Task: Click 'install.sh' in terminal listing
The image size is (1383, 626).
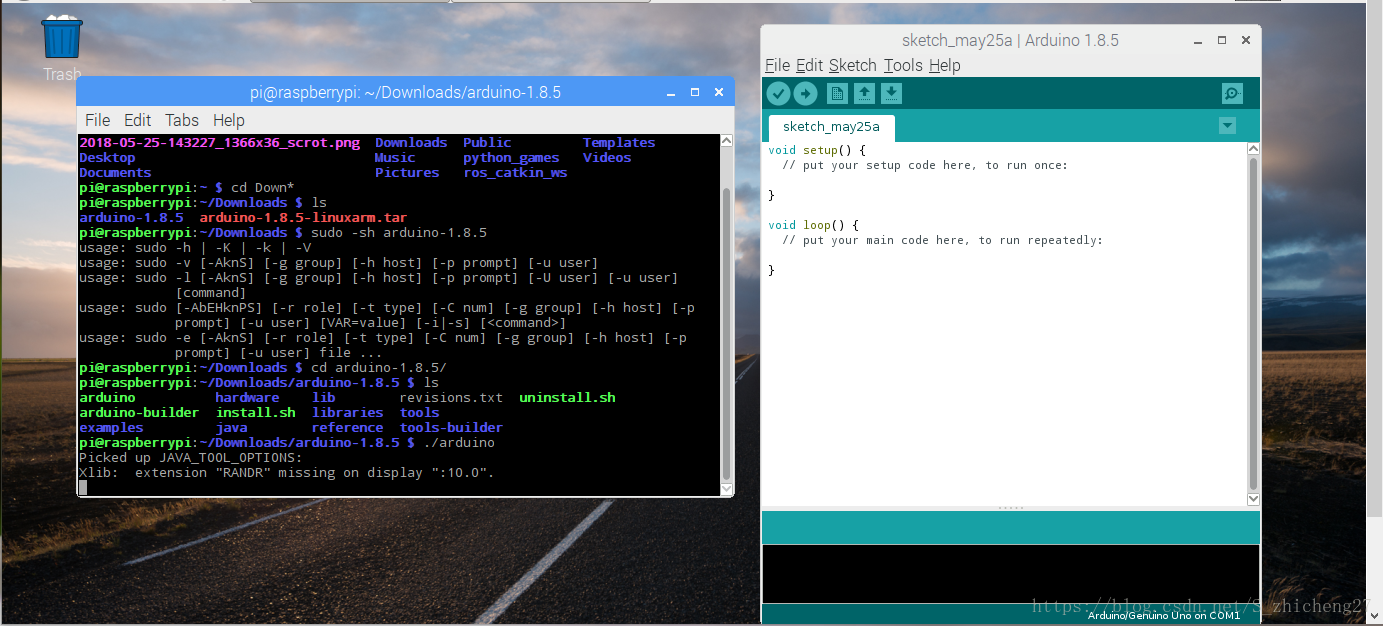Action: point(255,412)
